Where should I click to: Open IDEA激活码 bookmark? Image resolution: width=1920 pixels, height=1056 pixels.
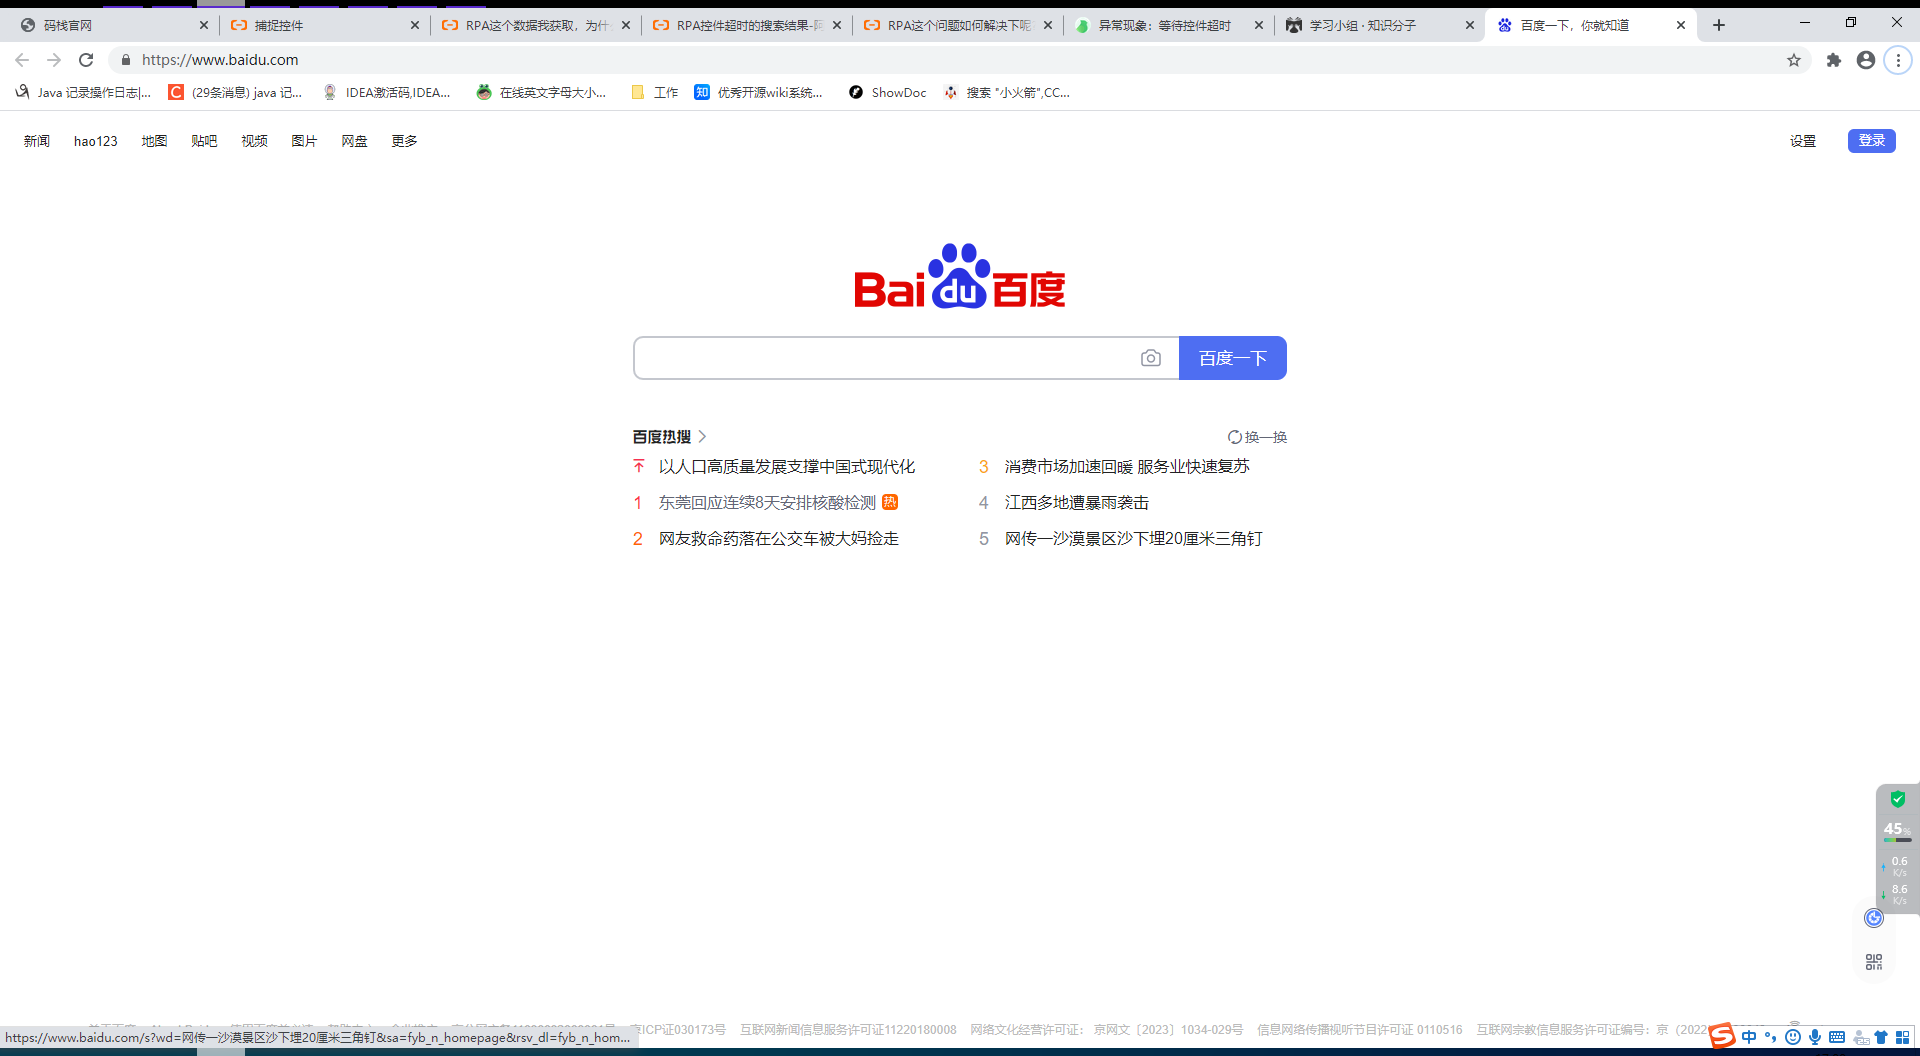click(387, 92)
